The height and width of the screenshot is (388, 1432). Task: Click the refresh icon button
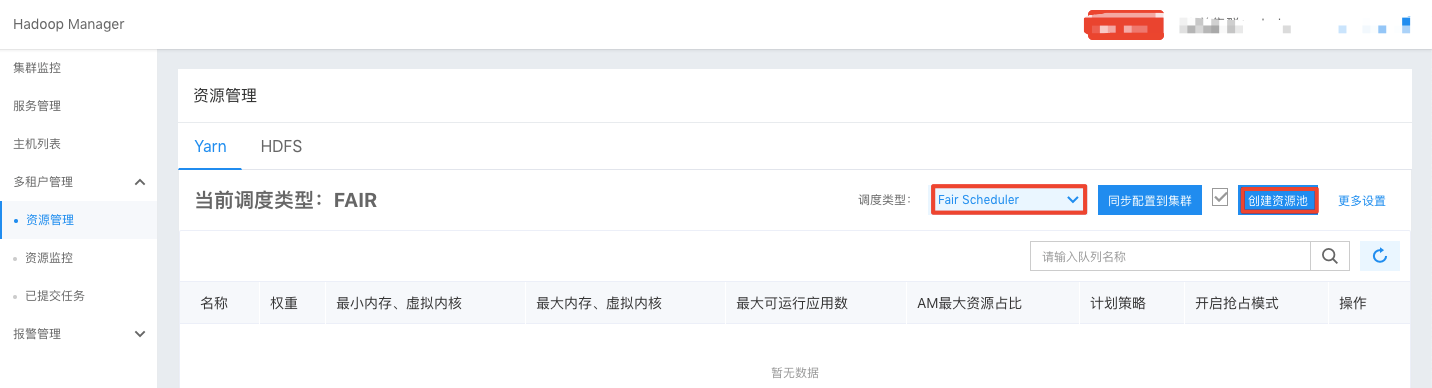click(1380, 256)
